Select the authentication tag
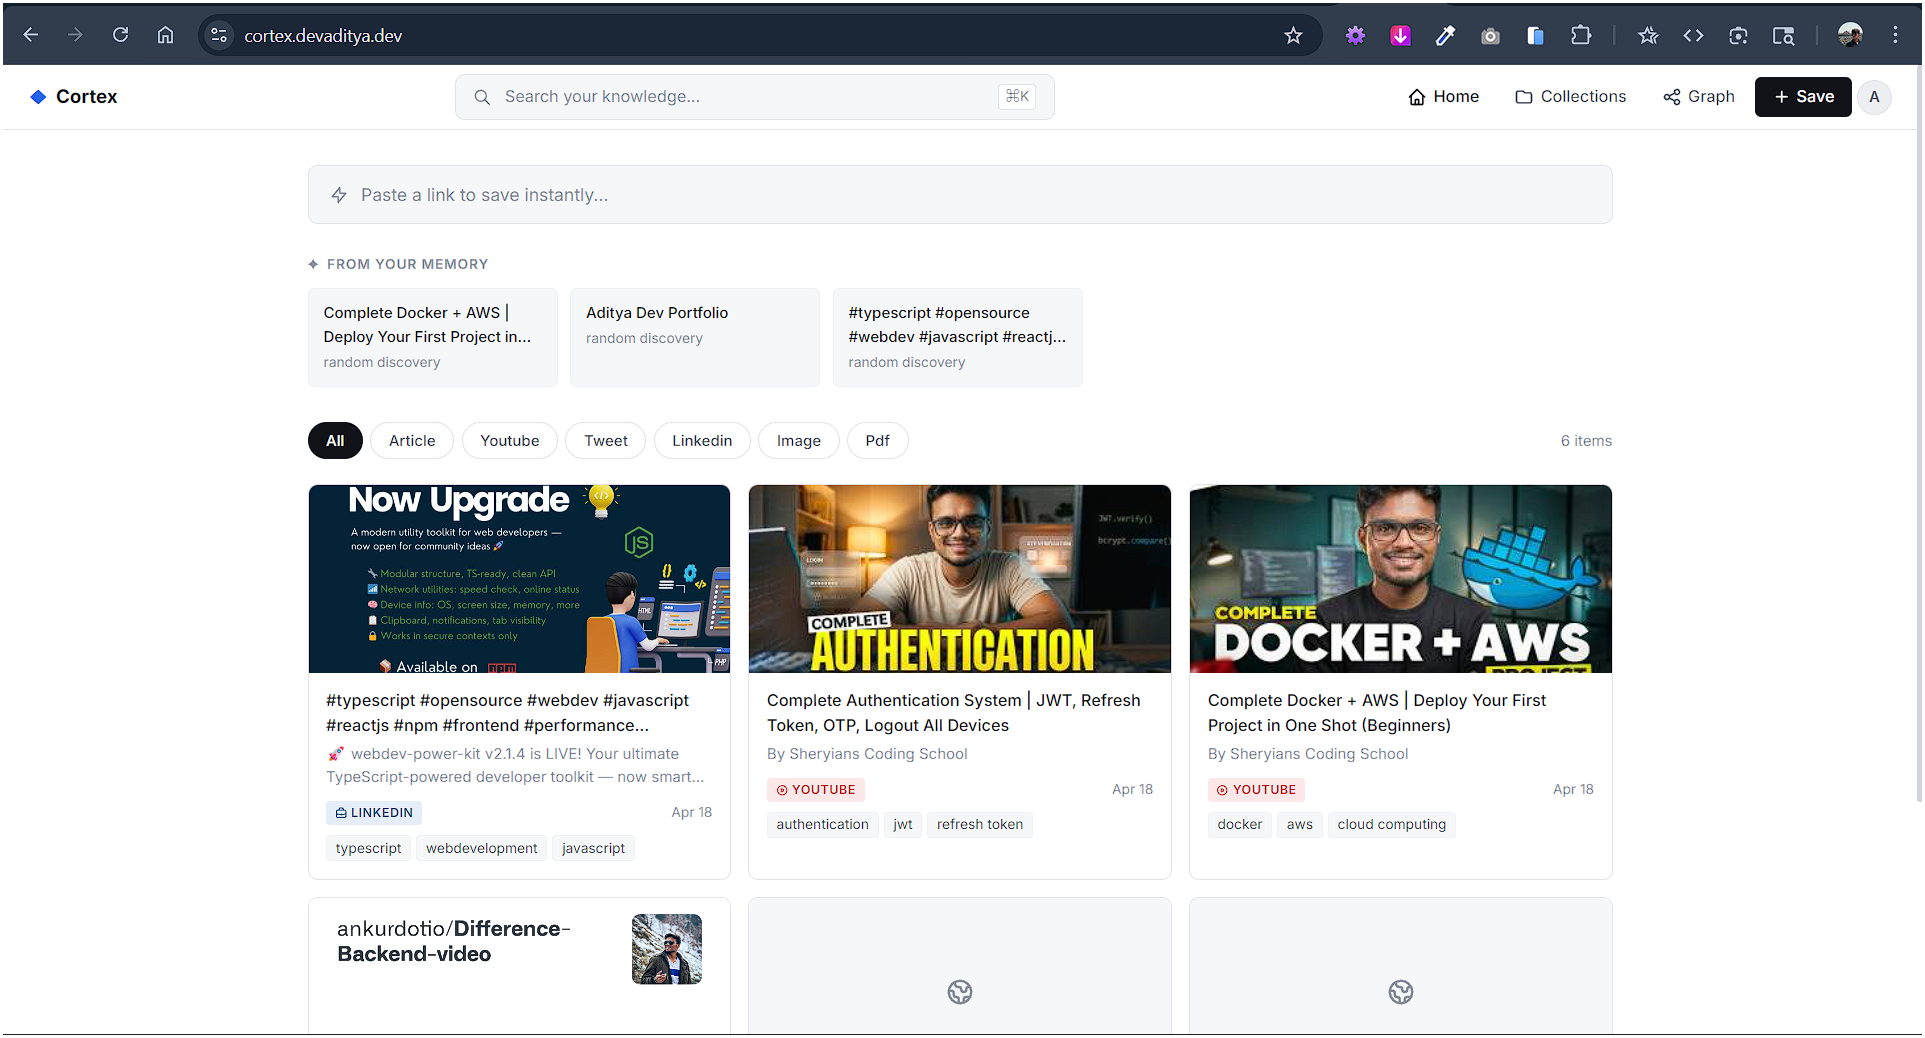The image size is (1925, 1038). coord(822,825)
